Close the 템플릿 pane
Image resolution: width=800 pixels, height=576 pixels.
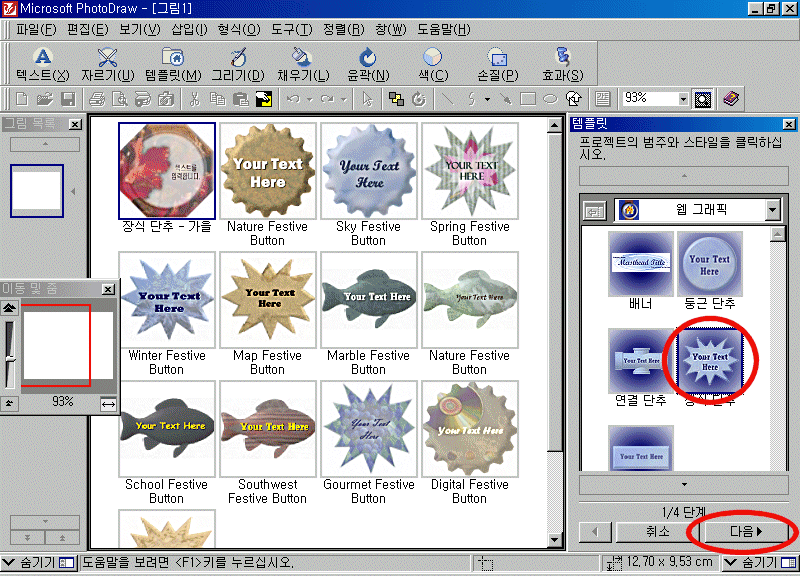[789, 124]
